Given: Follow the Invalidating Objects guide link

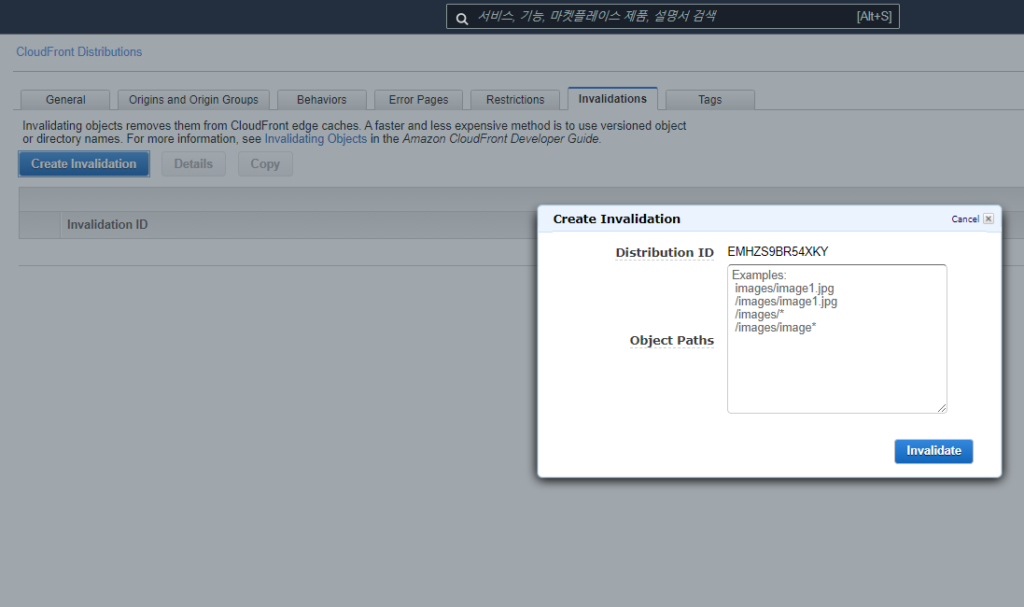Looking at the screenshot, I should [x=315, y=140].
